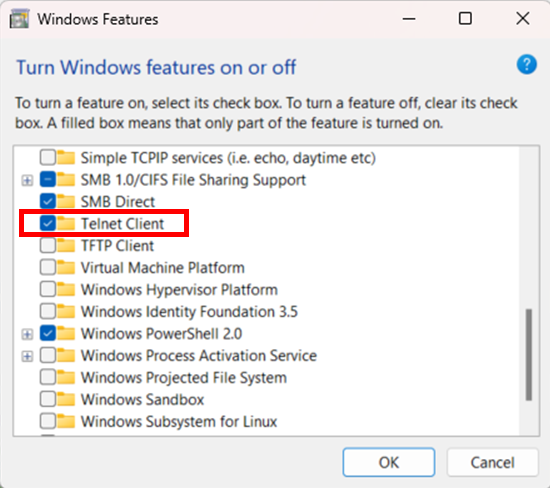Expand SMB 1.0/CIFS File Sharing Support
Screen dimensions: 550x488
pyautogui.click(x=27, y=180)
